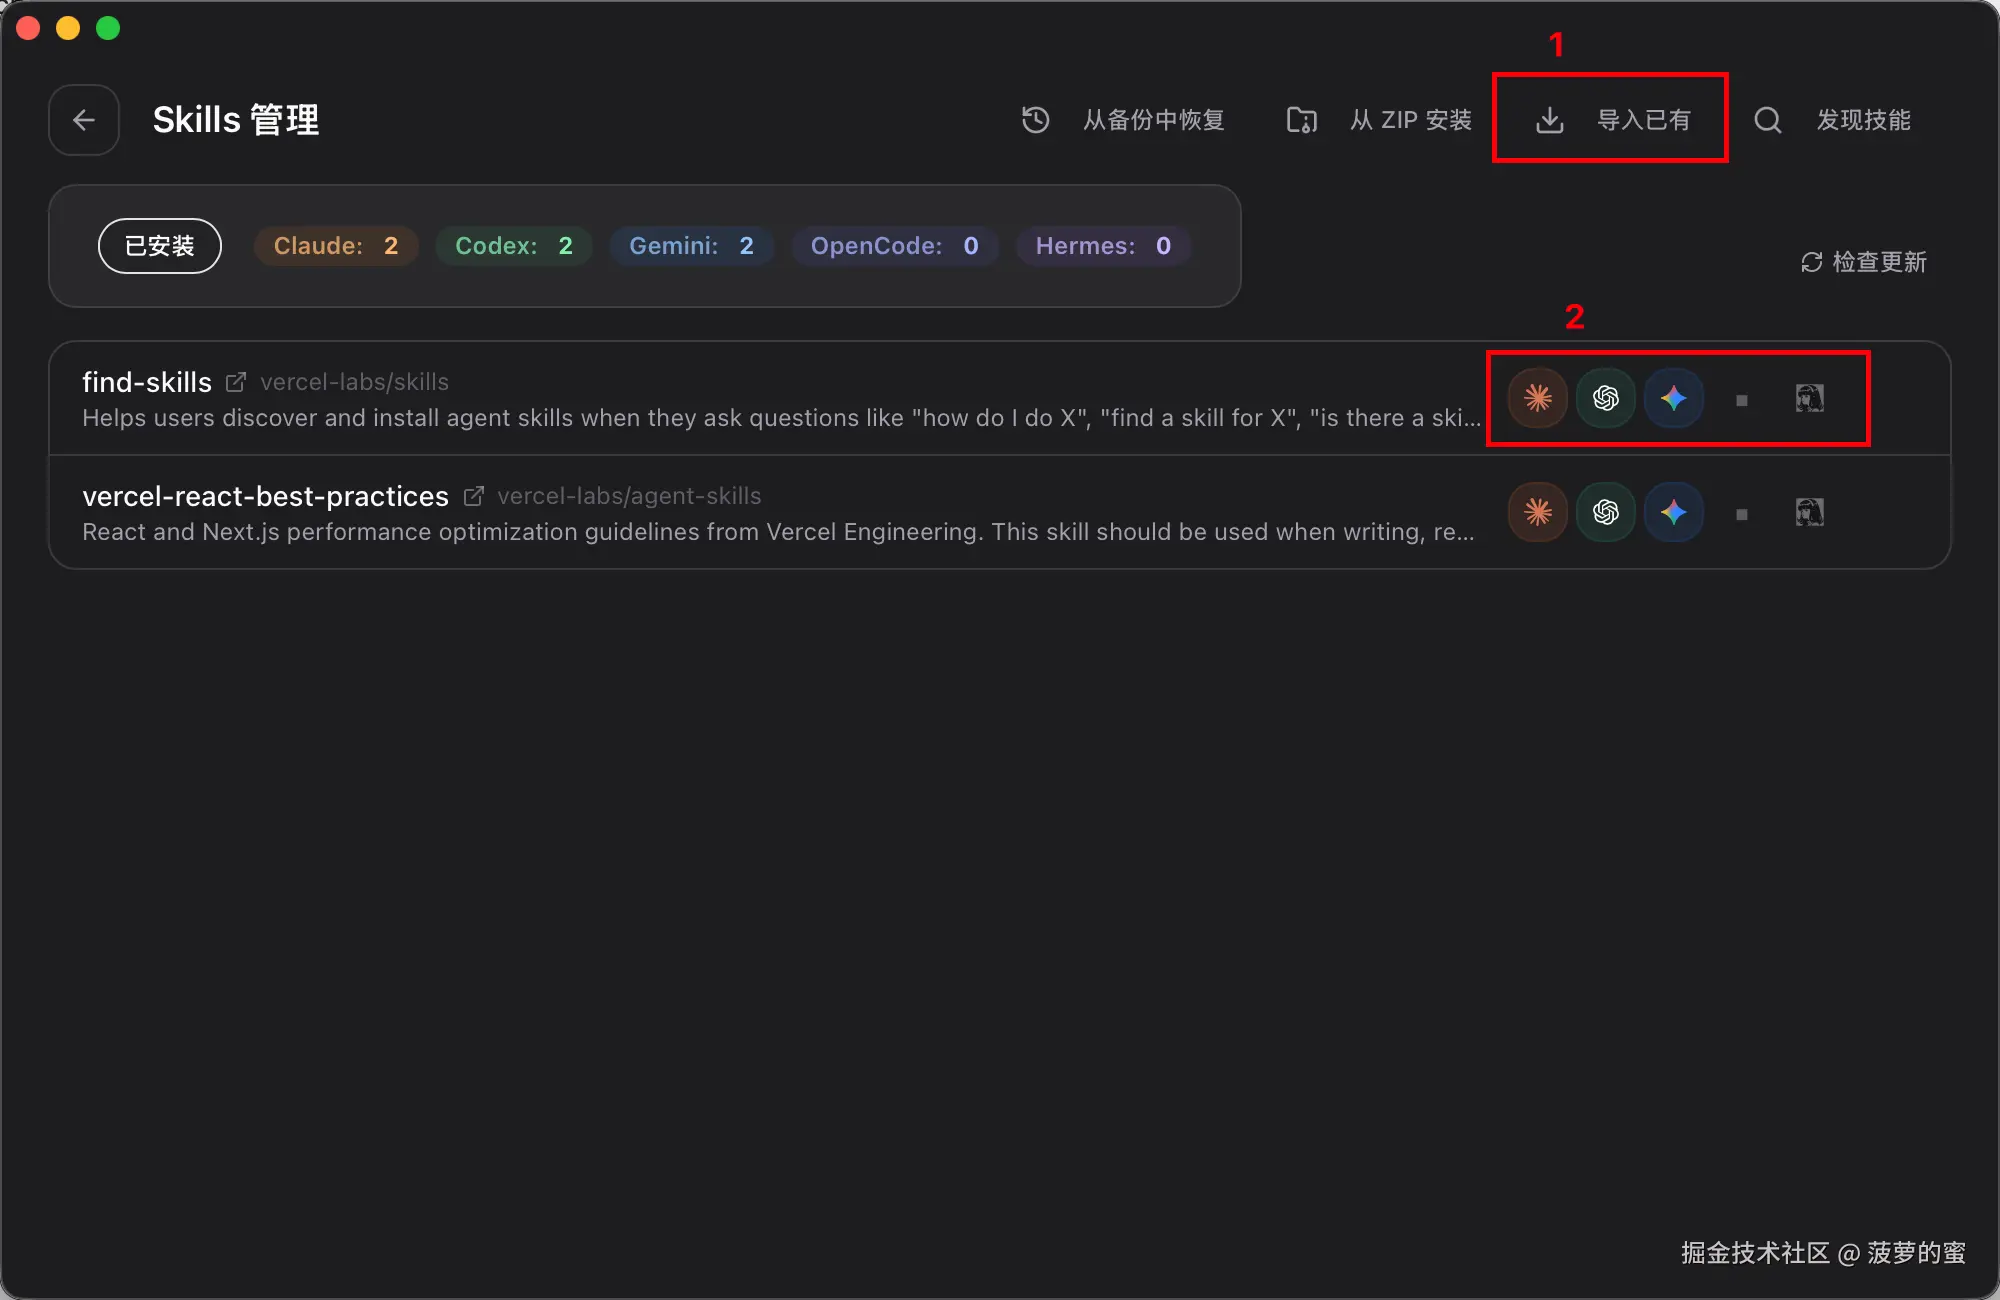Image resolution: width=2000 pixels, height=1300 pixels.
Task: Toggle Gemini icon for find-skills
Action: click(x=1673, y=398)
